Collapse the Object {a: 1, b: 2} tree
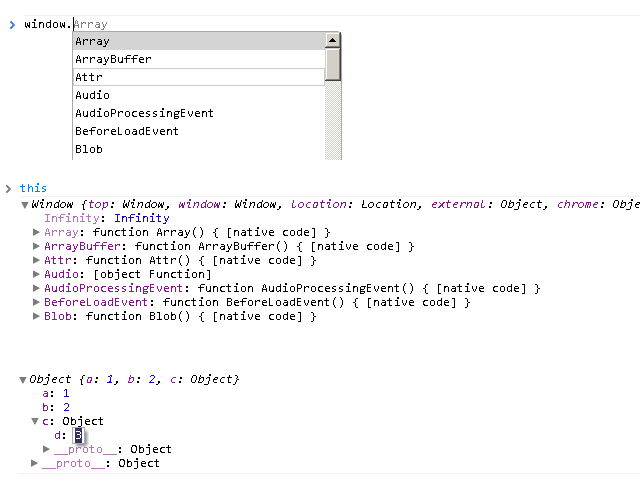 23,380
